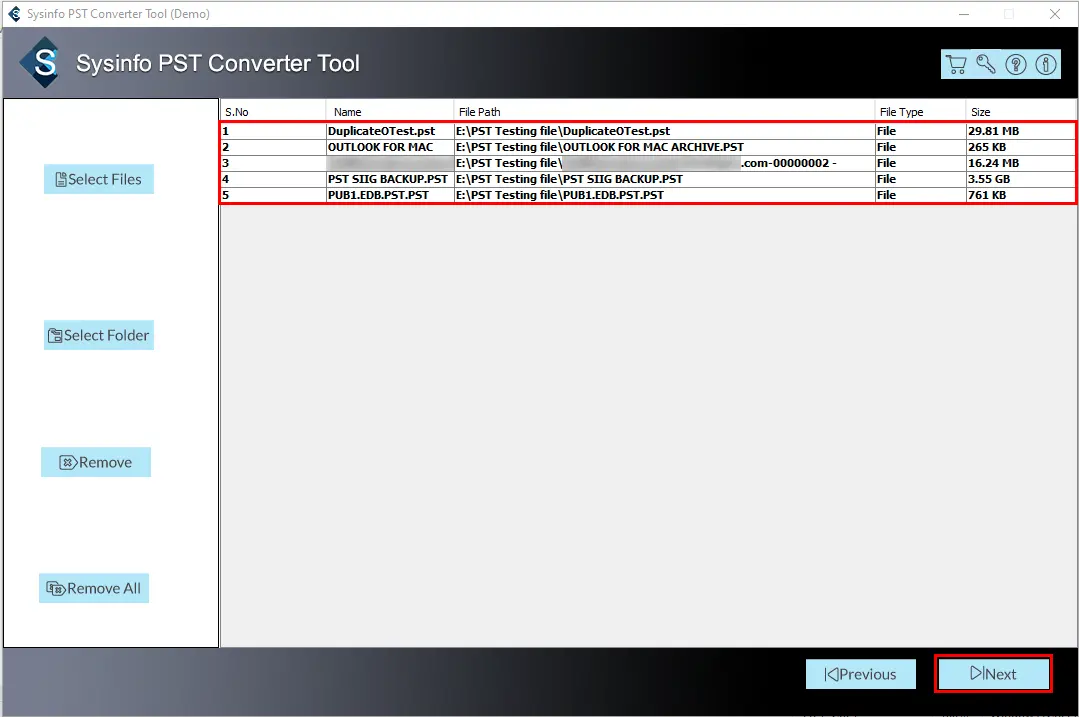Select the OUTLOOK FOR MAC row

coord(380,147)
